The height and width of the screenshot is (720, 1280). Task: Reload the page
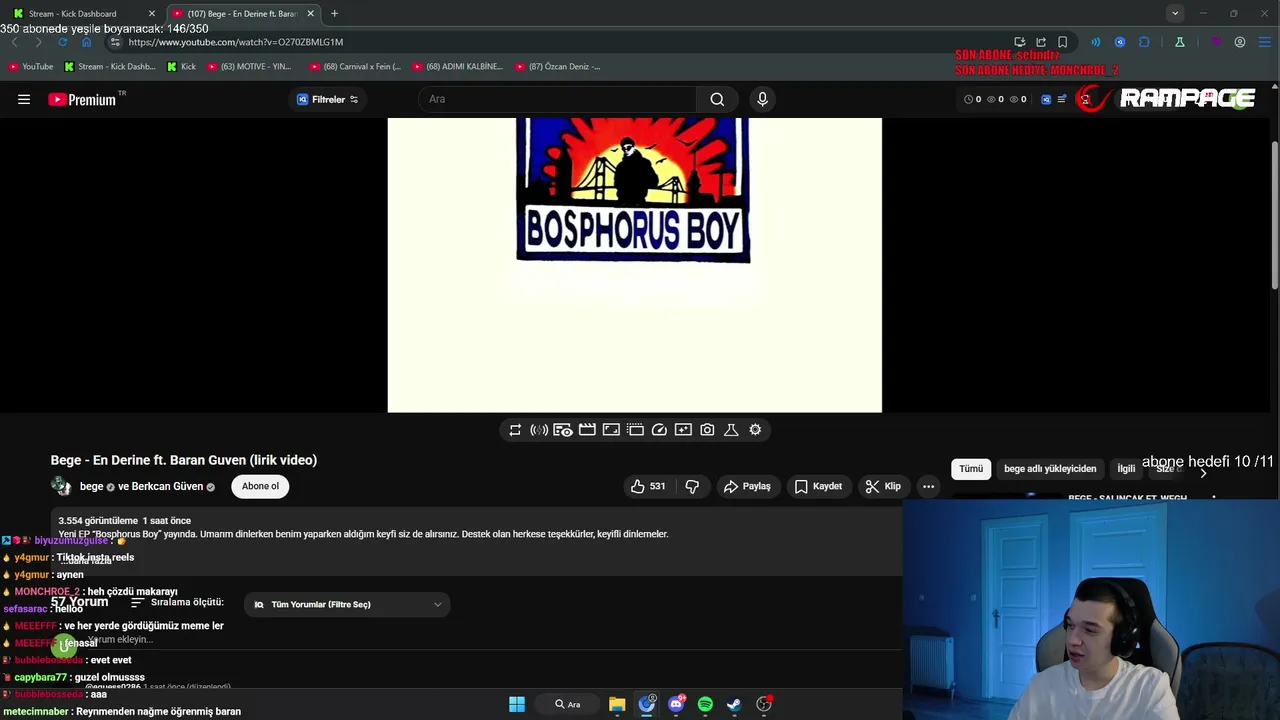62,42
